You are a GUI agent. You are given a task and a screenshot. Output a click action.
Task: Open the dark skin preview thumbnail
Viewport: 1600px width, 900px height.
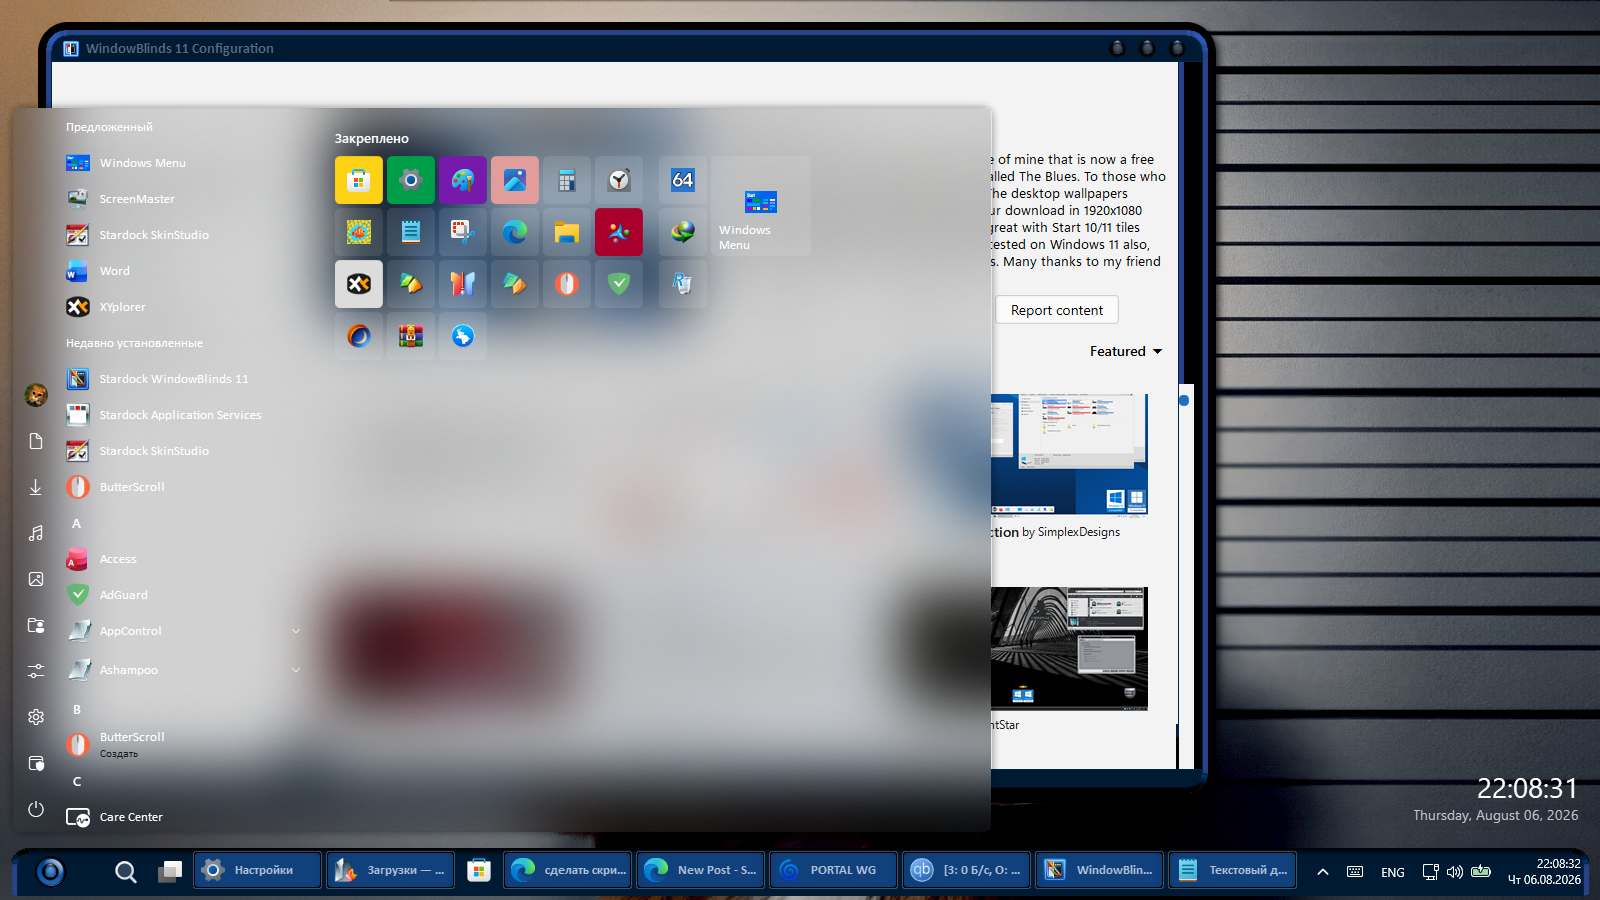point(1069,649)
